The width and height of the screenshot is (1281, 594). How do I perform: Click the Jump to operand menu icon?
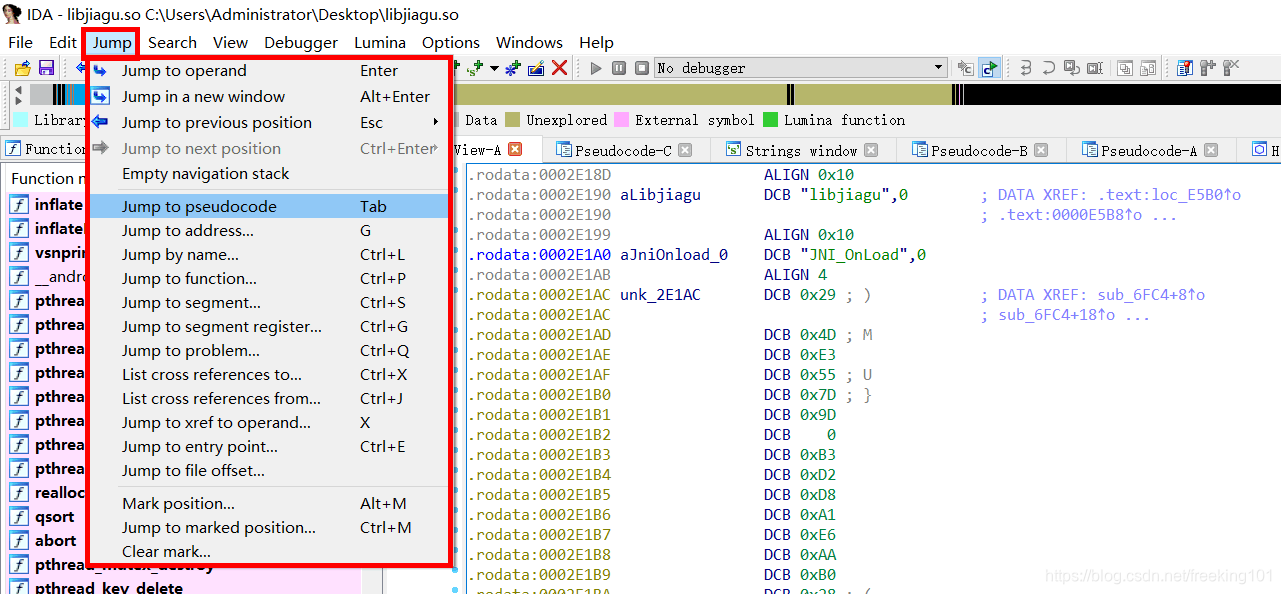coord(100,71)
